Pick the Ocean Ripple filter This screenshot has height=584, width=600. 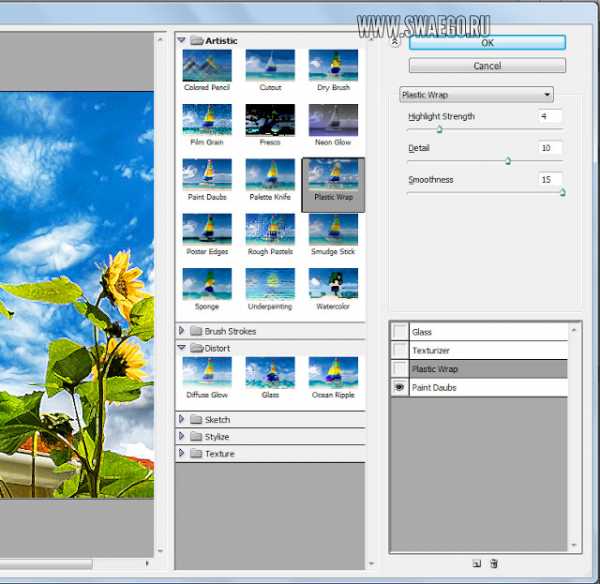[333, 373]
